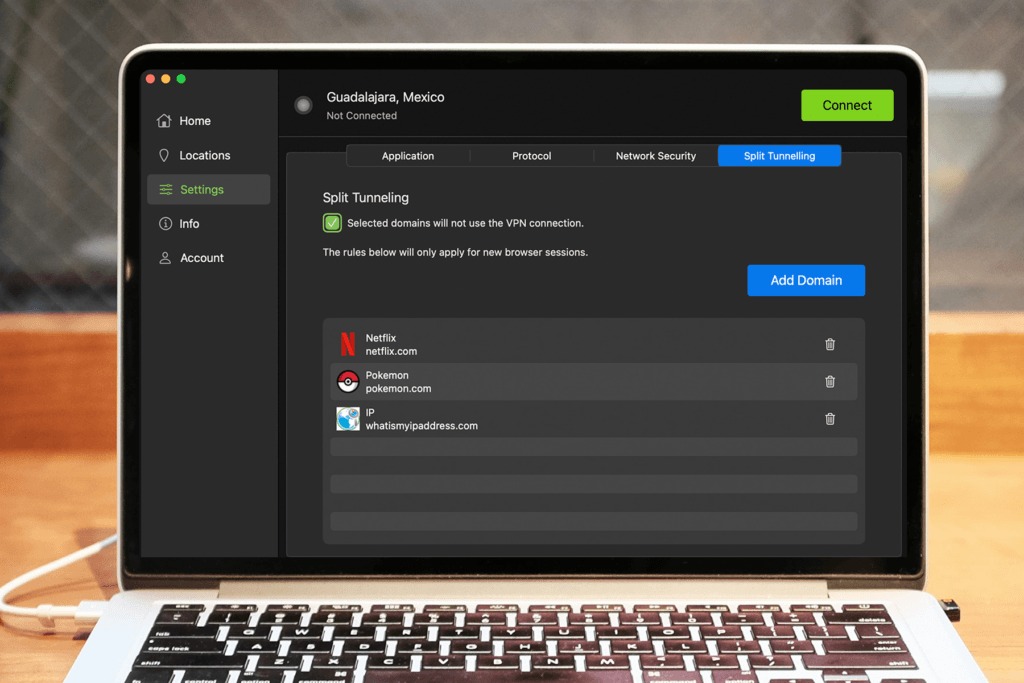Click the Netflix logo icon
The image size is (1024, 683).
(348, 344)
